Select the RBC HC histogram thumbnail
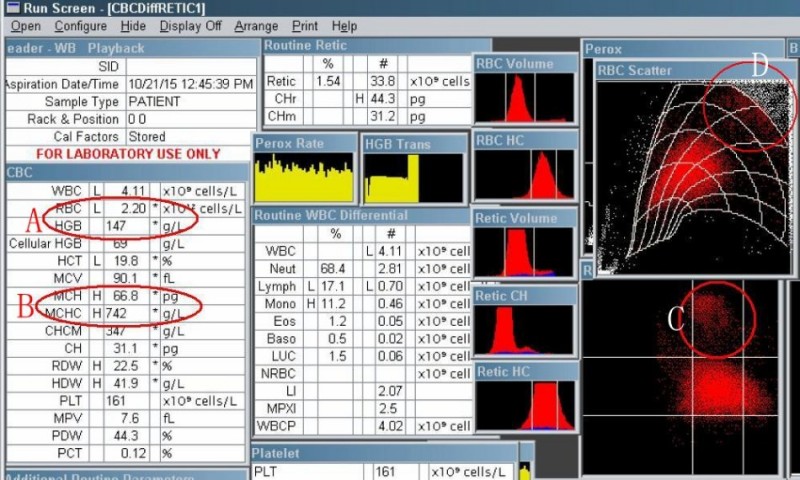The width and height of the screenshot is (800, 480). [524, 174]
